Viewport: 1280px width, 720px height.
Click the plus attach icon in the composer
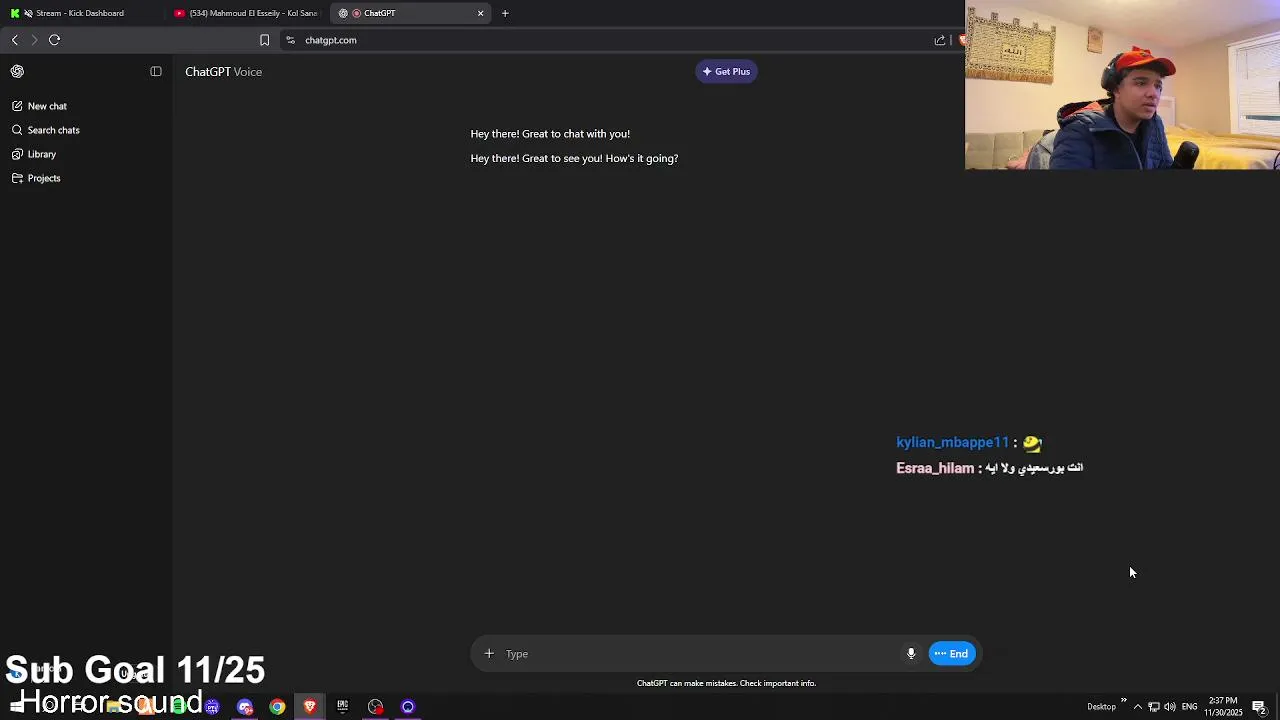[x=489, y=654]
